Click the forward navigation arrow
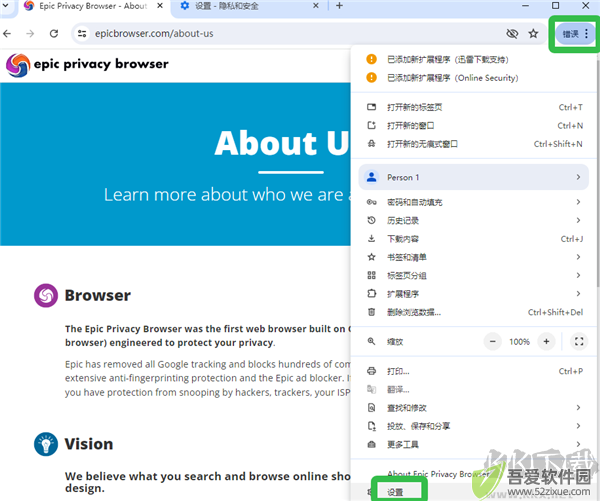The image size is (600, 501). point(30,34)
